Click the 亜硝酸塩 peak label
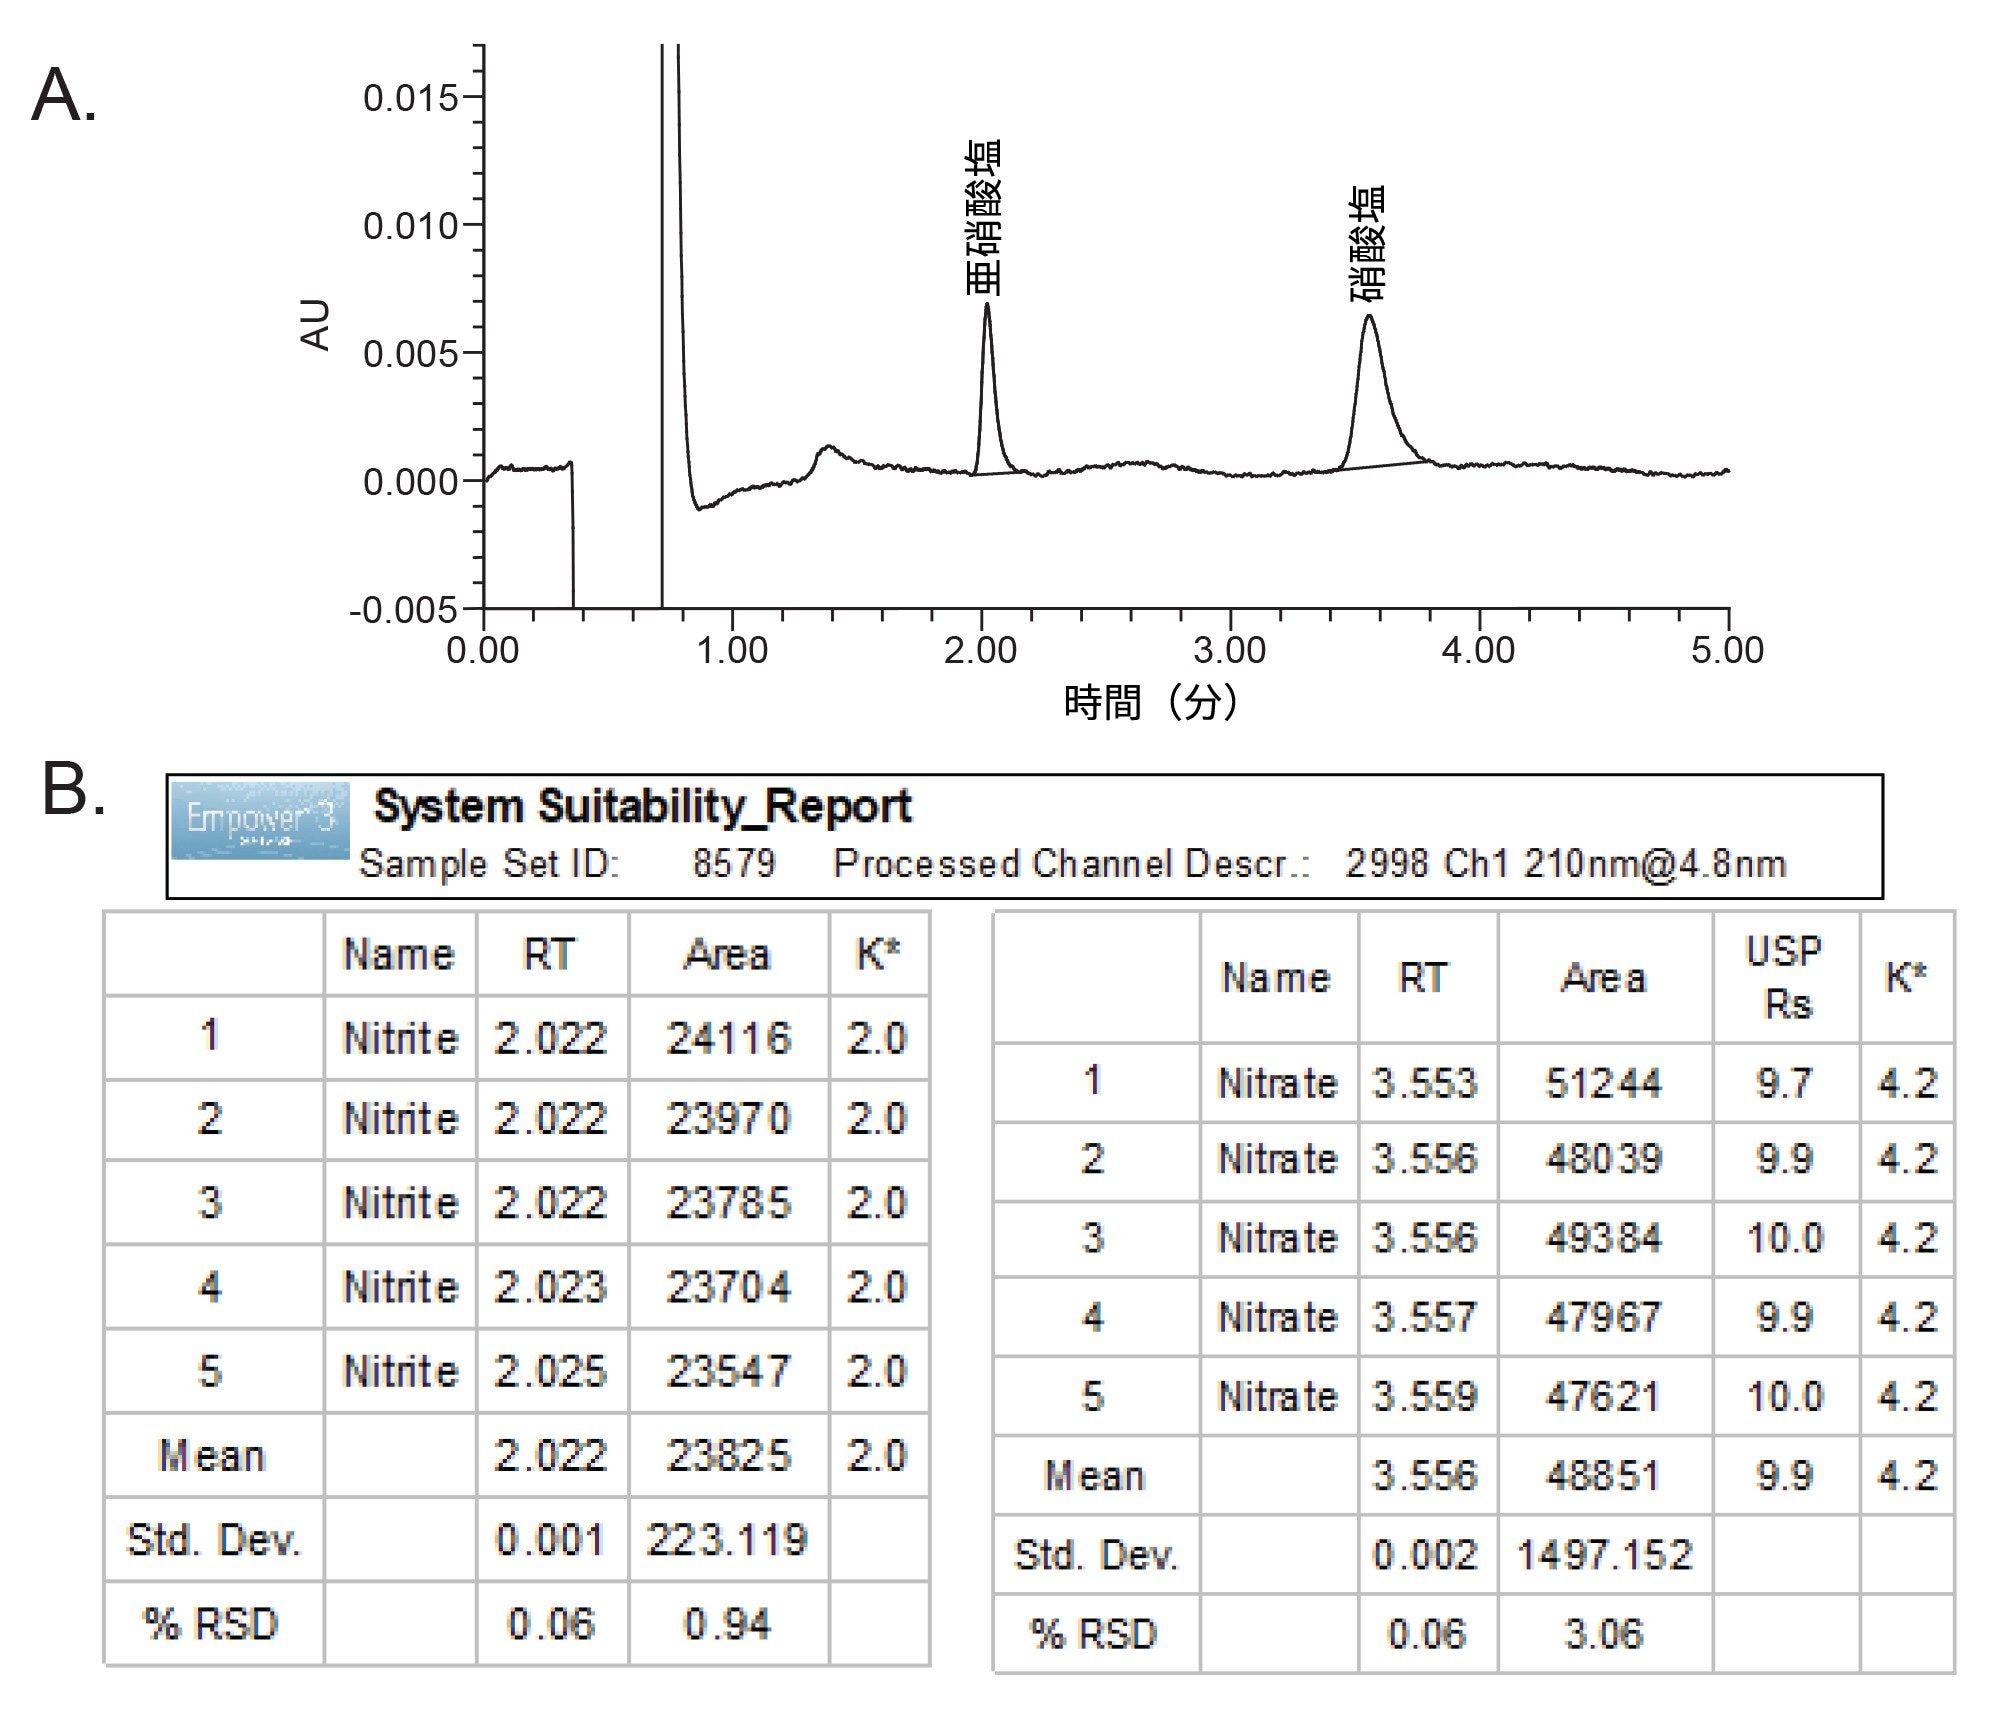This screenshot has height=1723, width=2000. click(x=984, y=218)
